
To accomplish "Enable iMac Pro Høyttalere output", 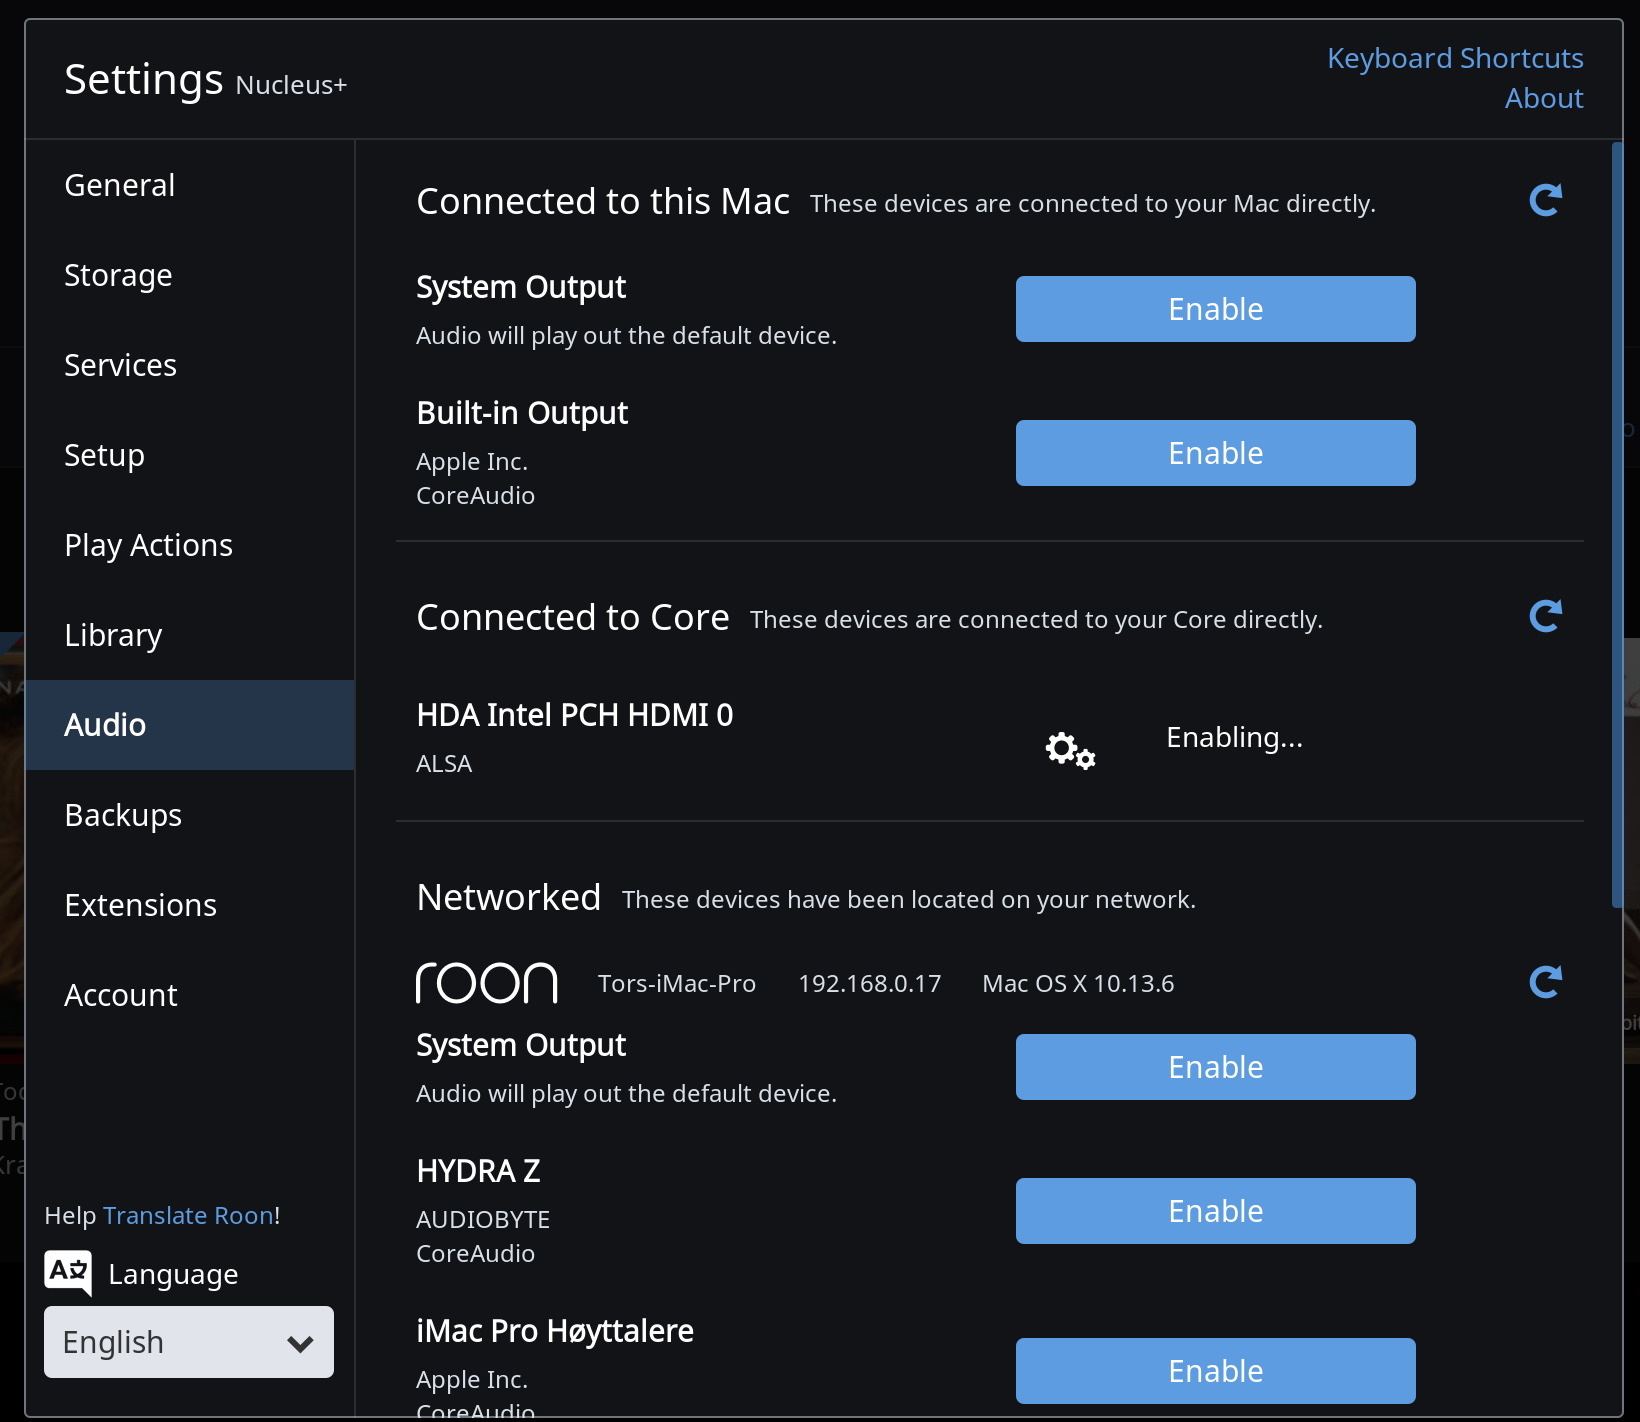I will click(x=1216, y=1371).
